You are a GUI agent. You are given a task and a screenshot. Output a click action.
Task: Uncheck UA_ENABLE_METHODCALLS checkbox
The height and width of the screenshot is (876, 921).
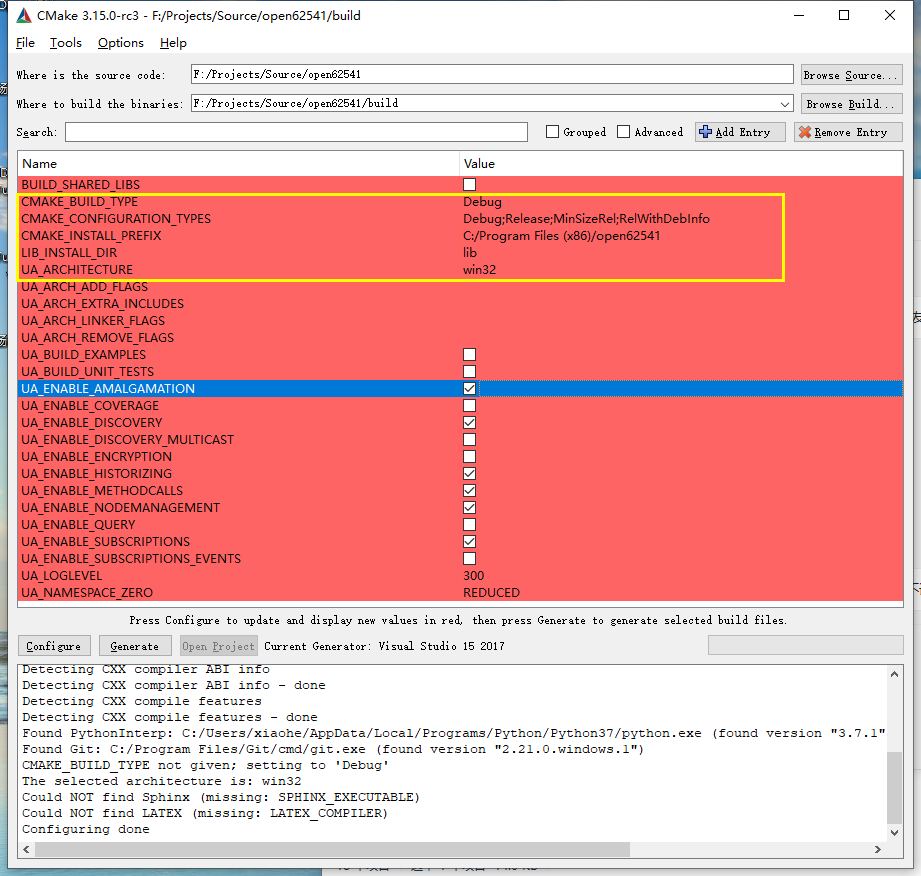[469, 491]
